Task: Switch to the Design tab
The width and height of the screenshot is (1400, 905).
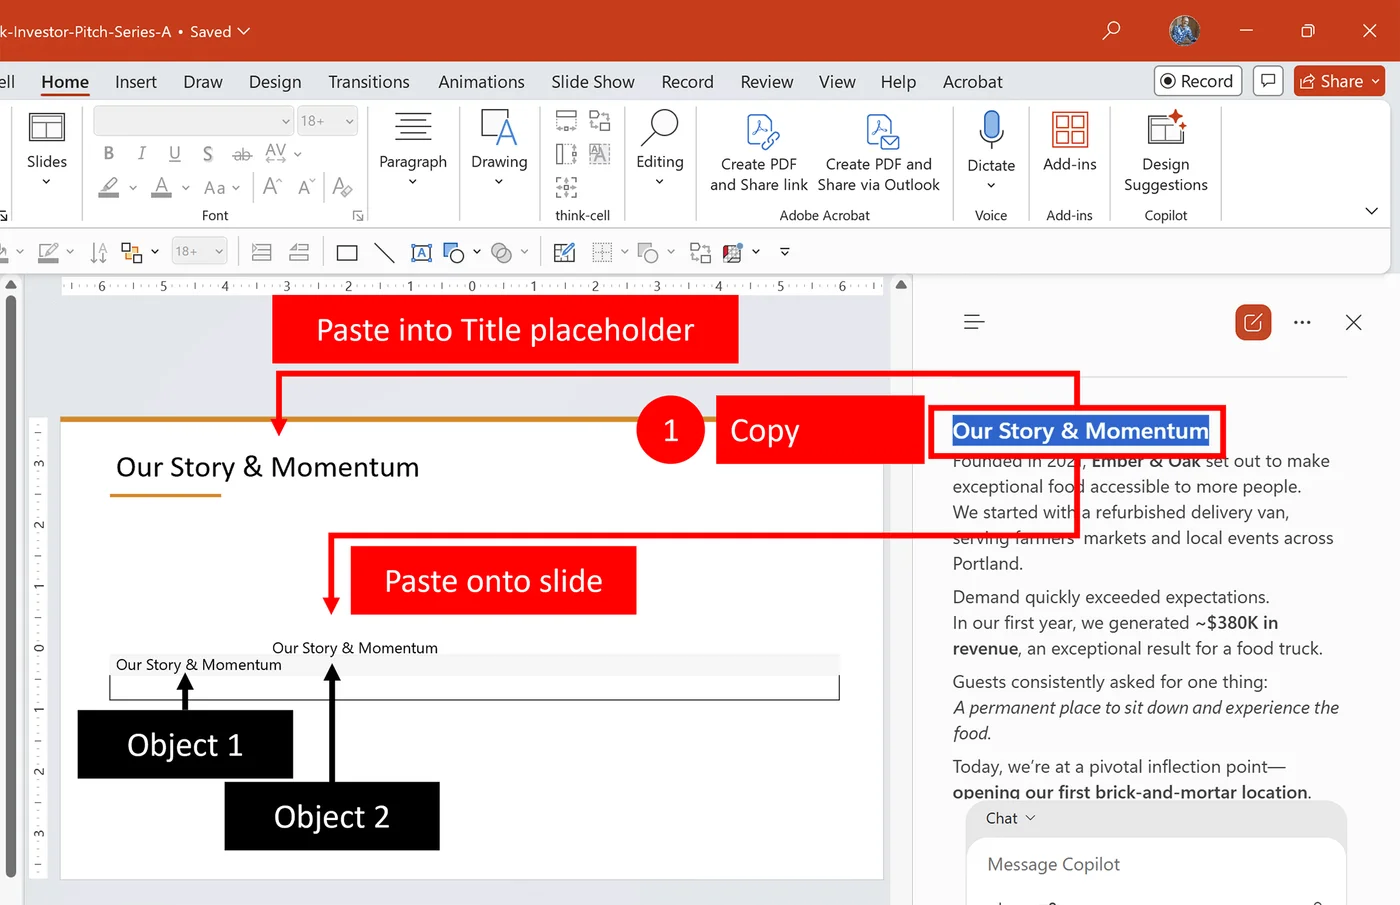Action: [x=275, y=82]
